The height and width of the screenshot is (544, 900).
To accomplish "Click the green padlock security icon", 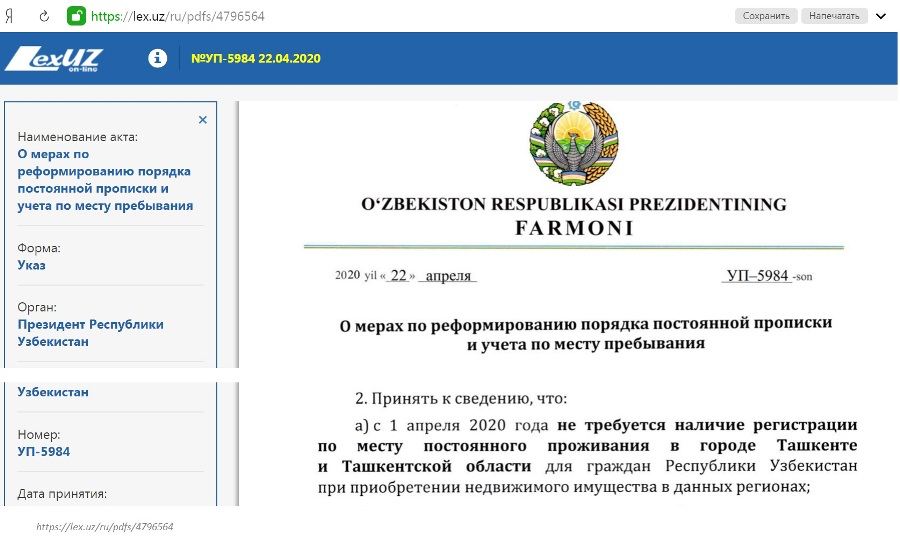I will [x=76, y=16].
